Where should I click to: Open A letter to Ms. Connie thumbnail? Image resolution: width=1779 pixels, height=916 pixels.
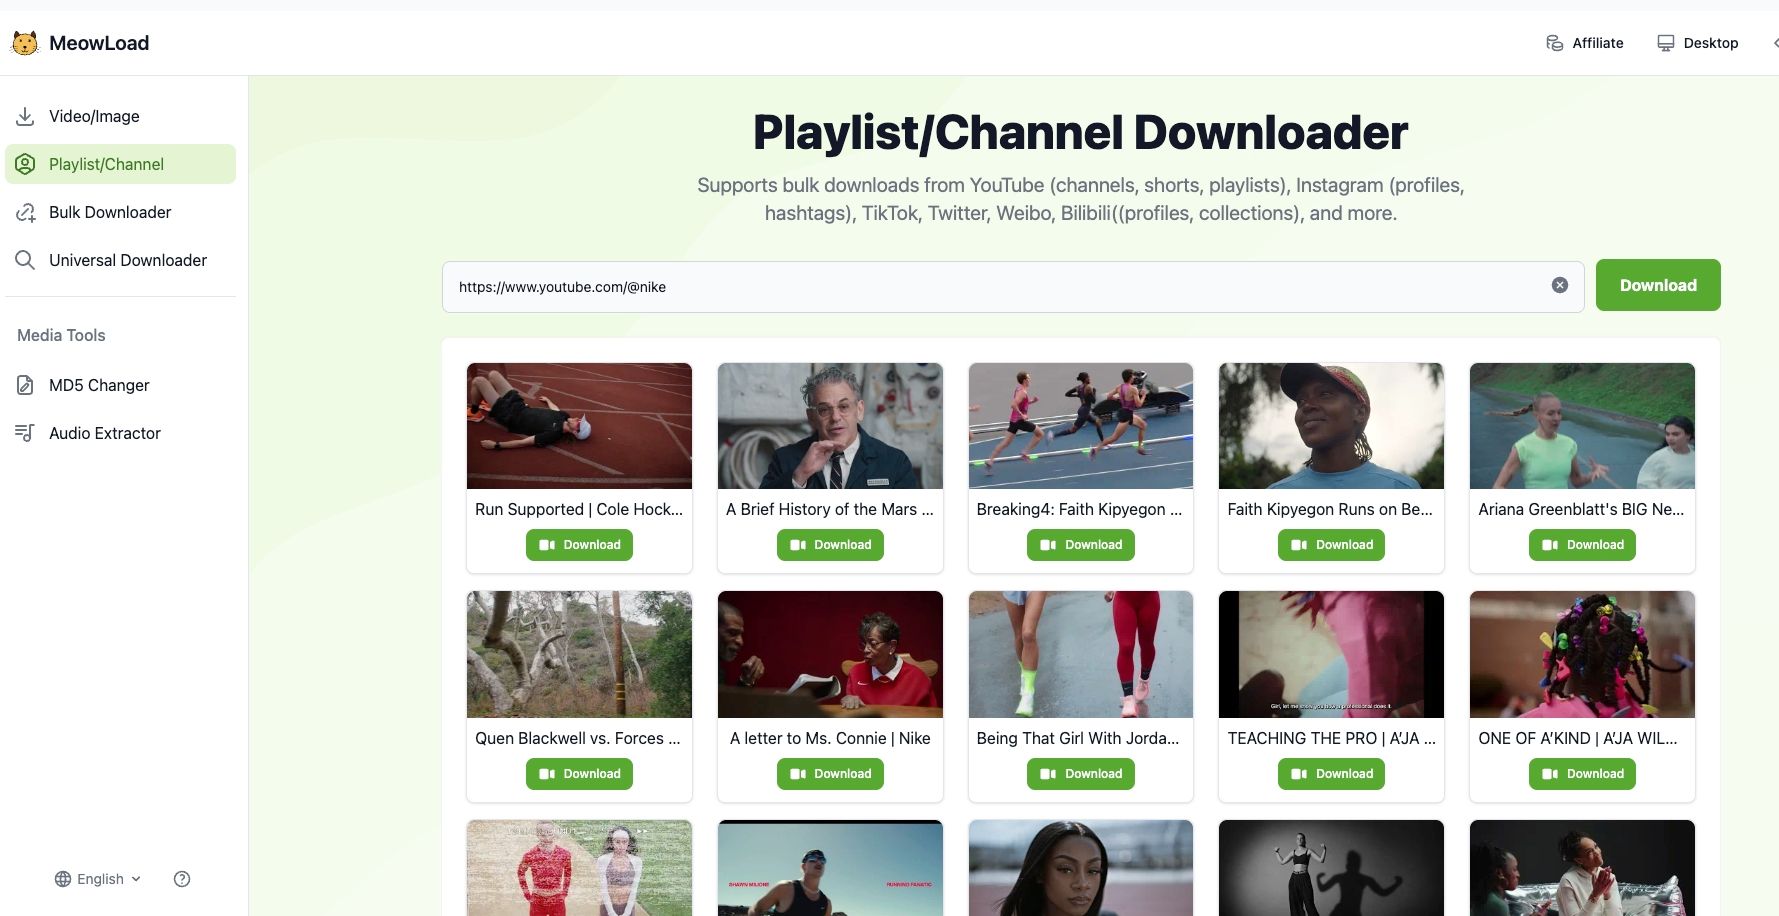tap(830, 654)
